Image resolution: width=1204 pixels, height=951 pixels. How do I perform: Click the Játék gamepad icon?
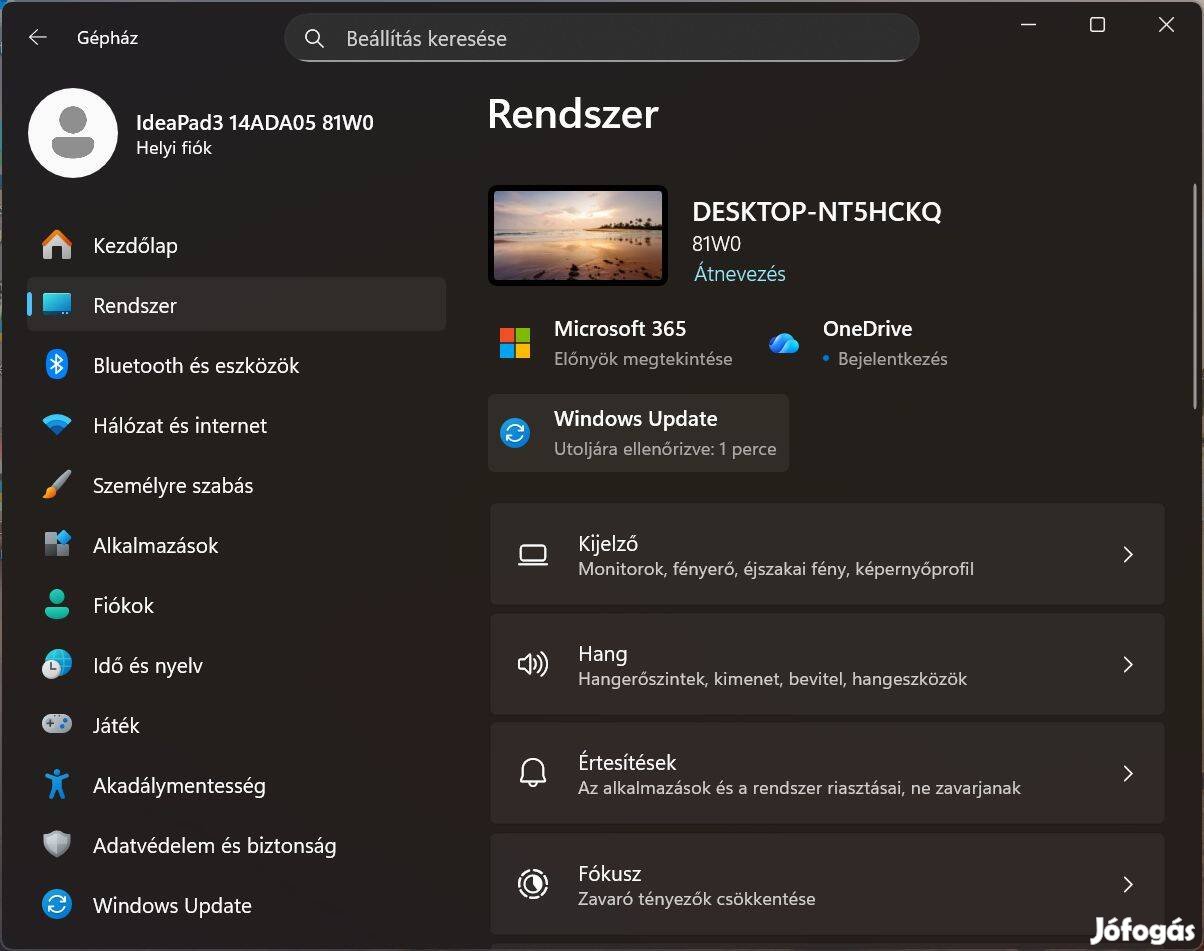(57, 724)
